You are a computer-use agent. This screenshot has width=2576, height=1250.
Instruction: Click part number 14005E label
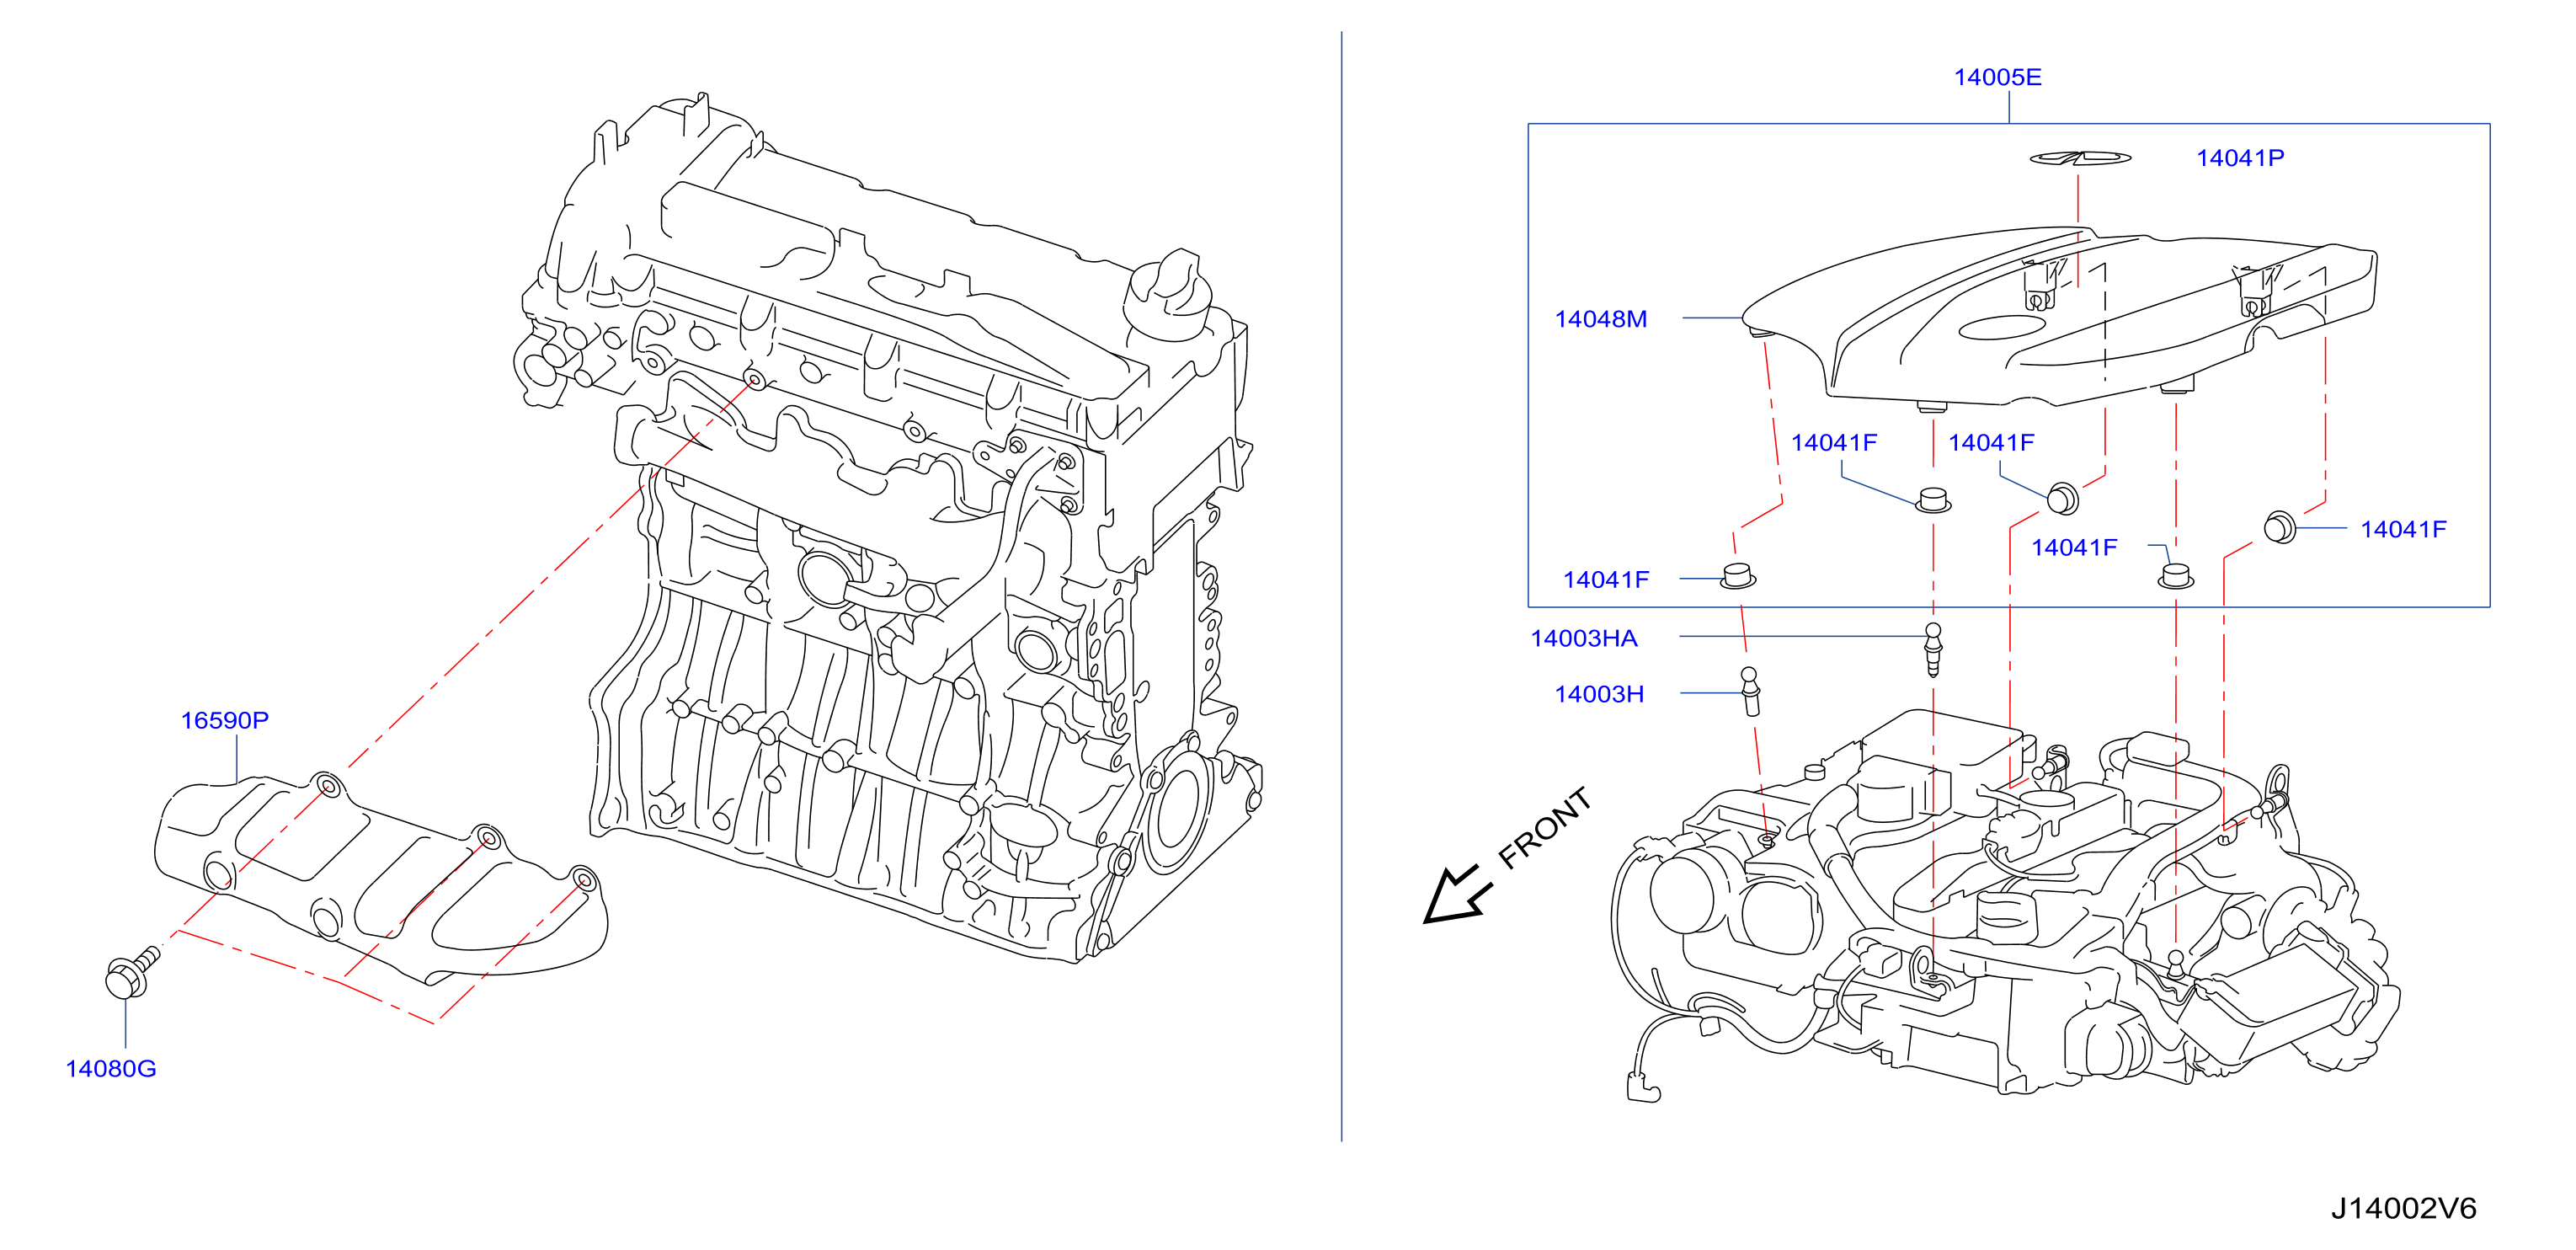[1997, 77]
